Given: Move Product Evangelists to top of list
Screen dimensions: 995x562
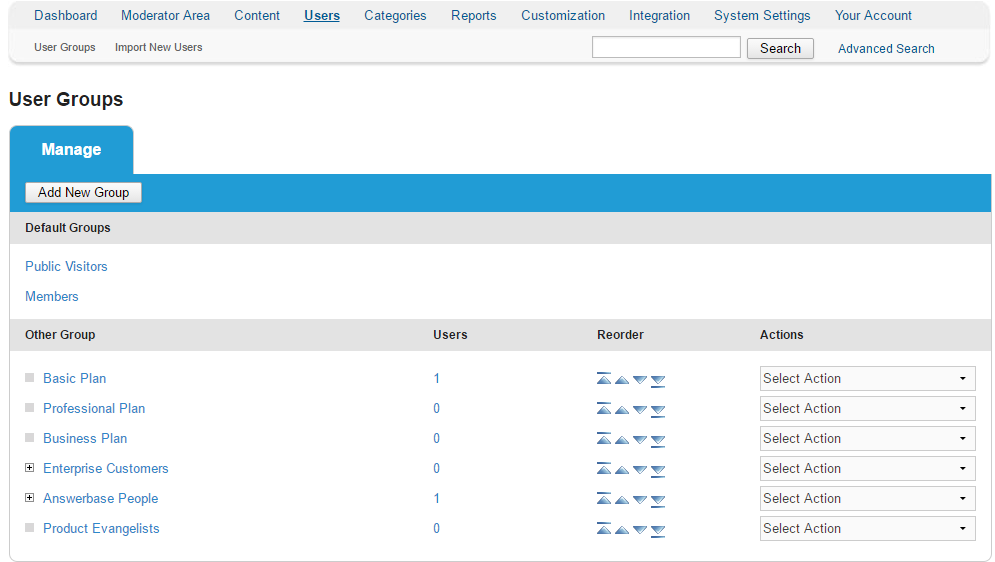Looking at the screenshot, I should [603, 528].
